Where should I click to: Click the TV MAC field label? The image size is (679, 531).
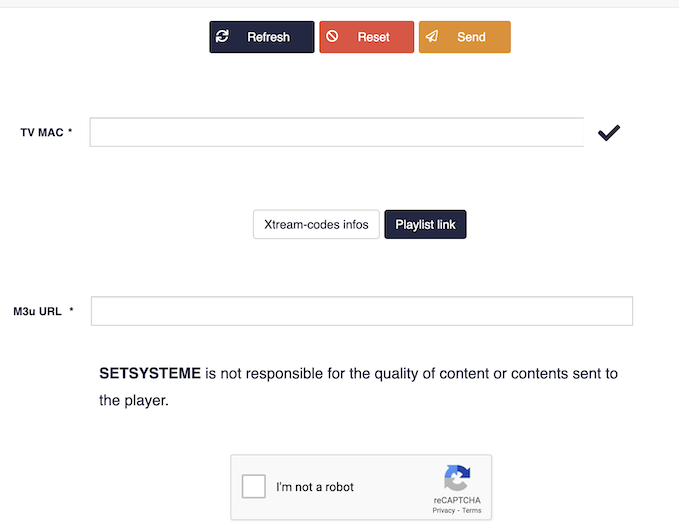coord(46,133)
